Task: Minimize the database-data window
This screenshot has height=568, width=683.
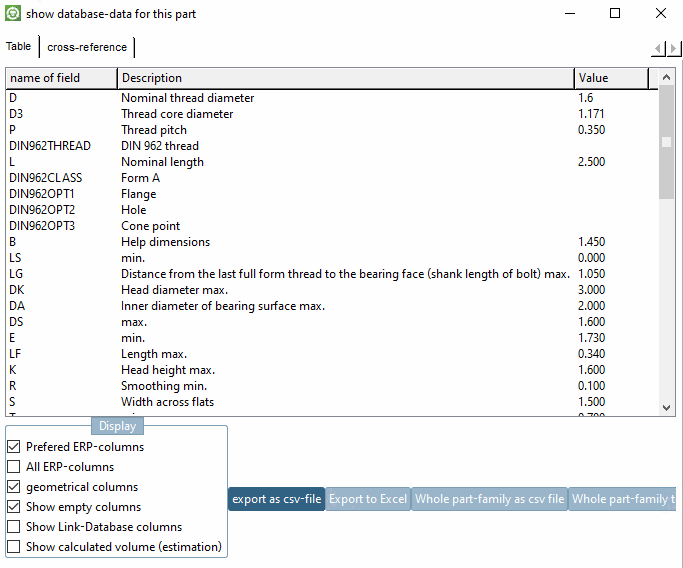Action: tap(570, 14)
